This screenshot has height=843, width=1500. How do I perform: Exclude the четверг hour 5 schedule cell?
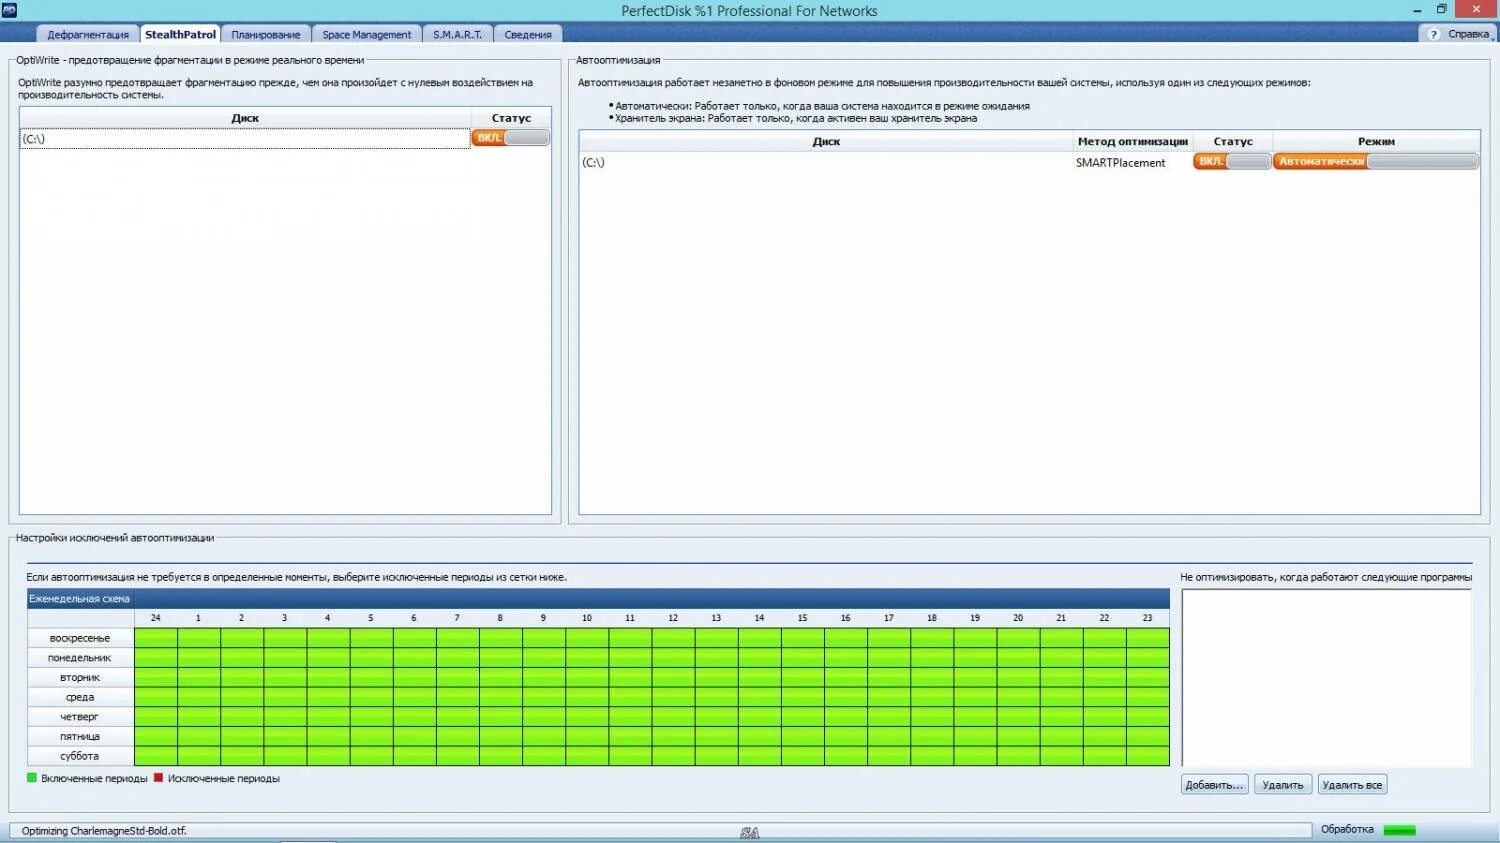[371, 717]
